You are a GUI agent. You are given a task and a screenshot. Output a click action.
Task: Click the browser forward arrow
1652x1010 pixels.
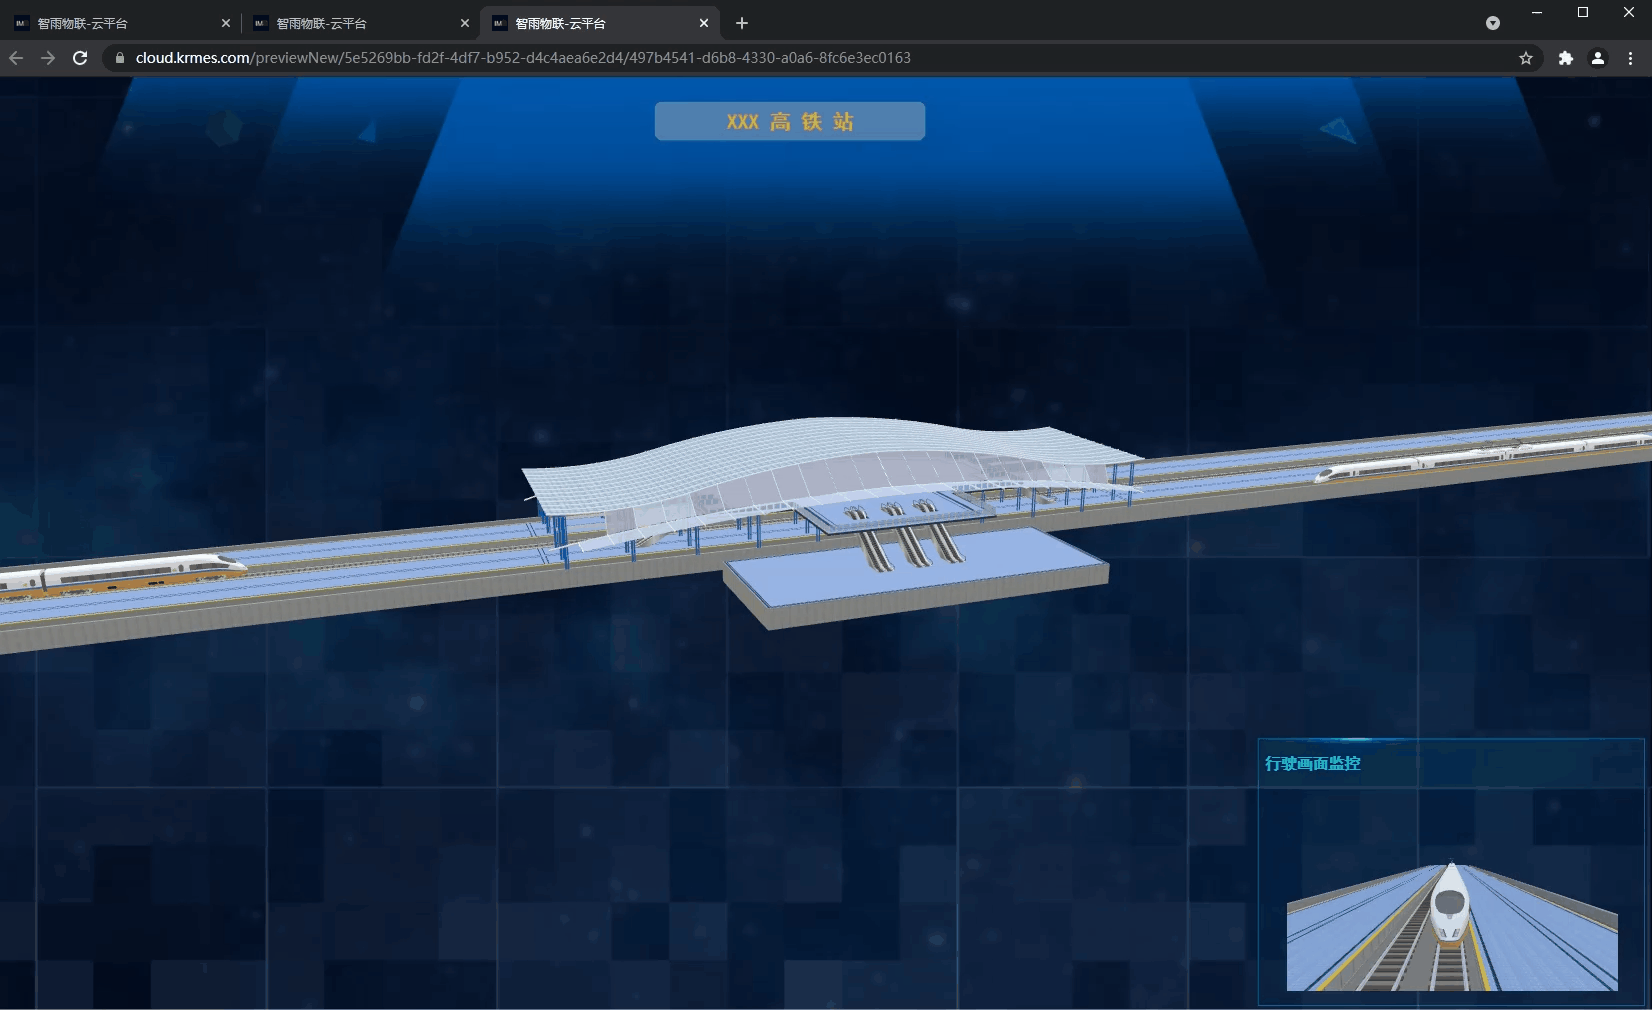[48, 58]
